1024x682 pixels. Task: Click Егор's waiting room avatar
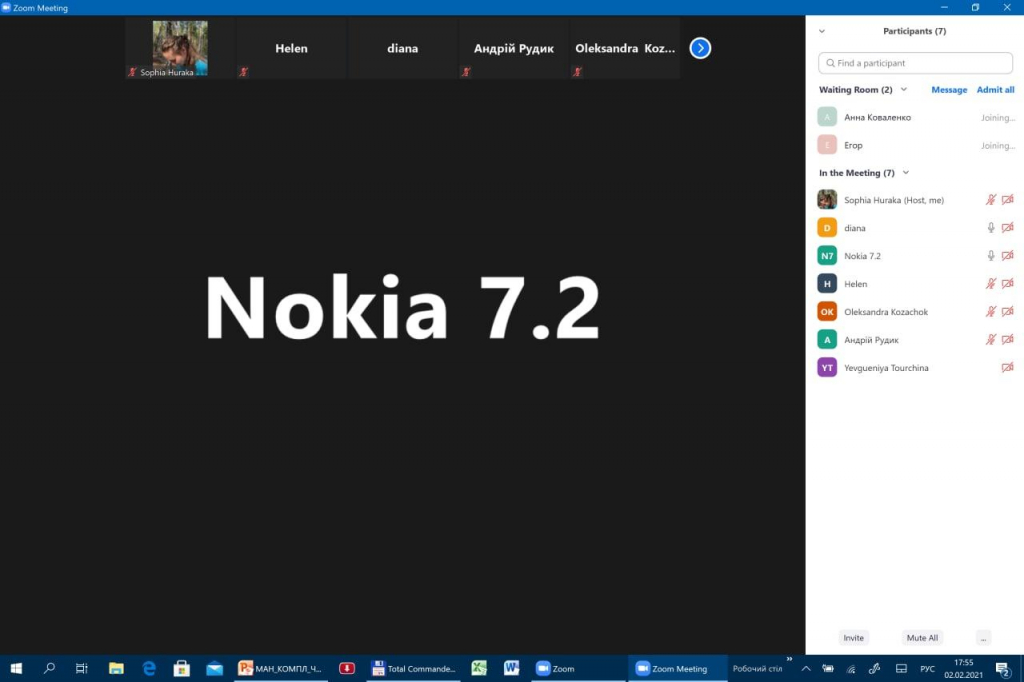pos(827,145)
